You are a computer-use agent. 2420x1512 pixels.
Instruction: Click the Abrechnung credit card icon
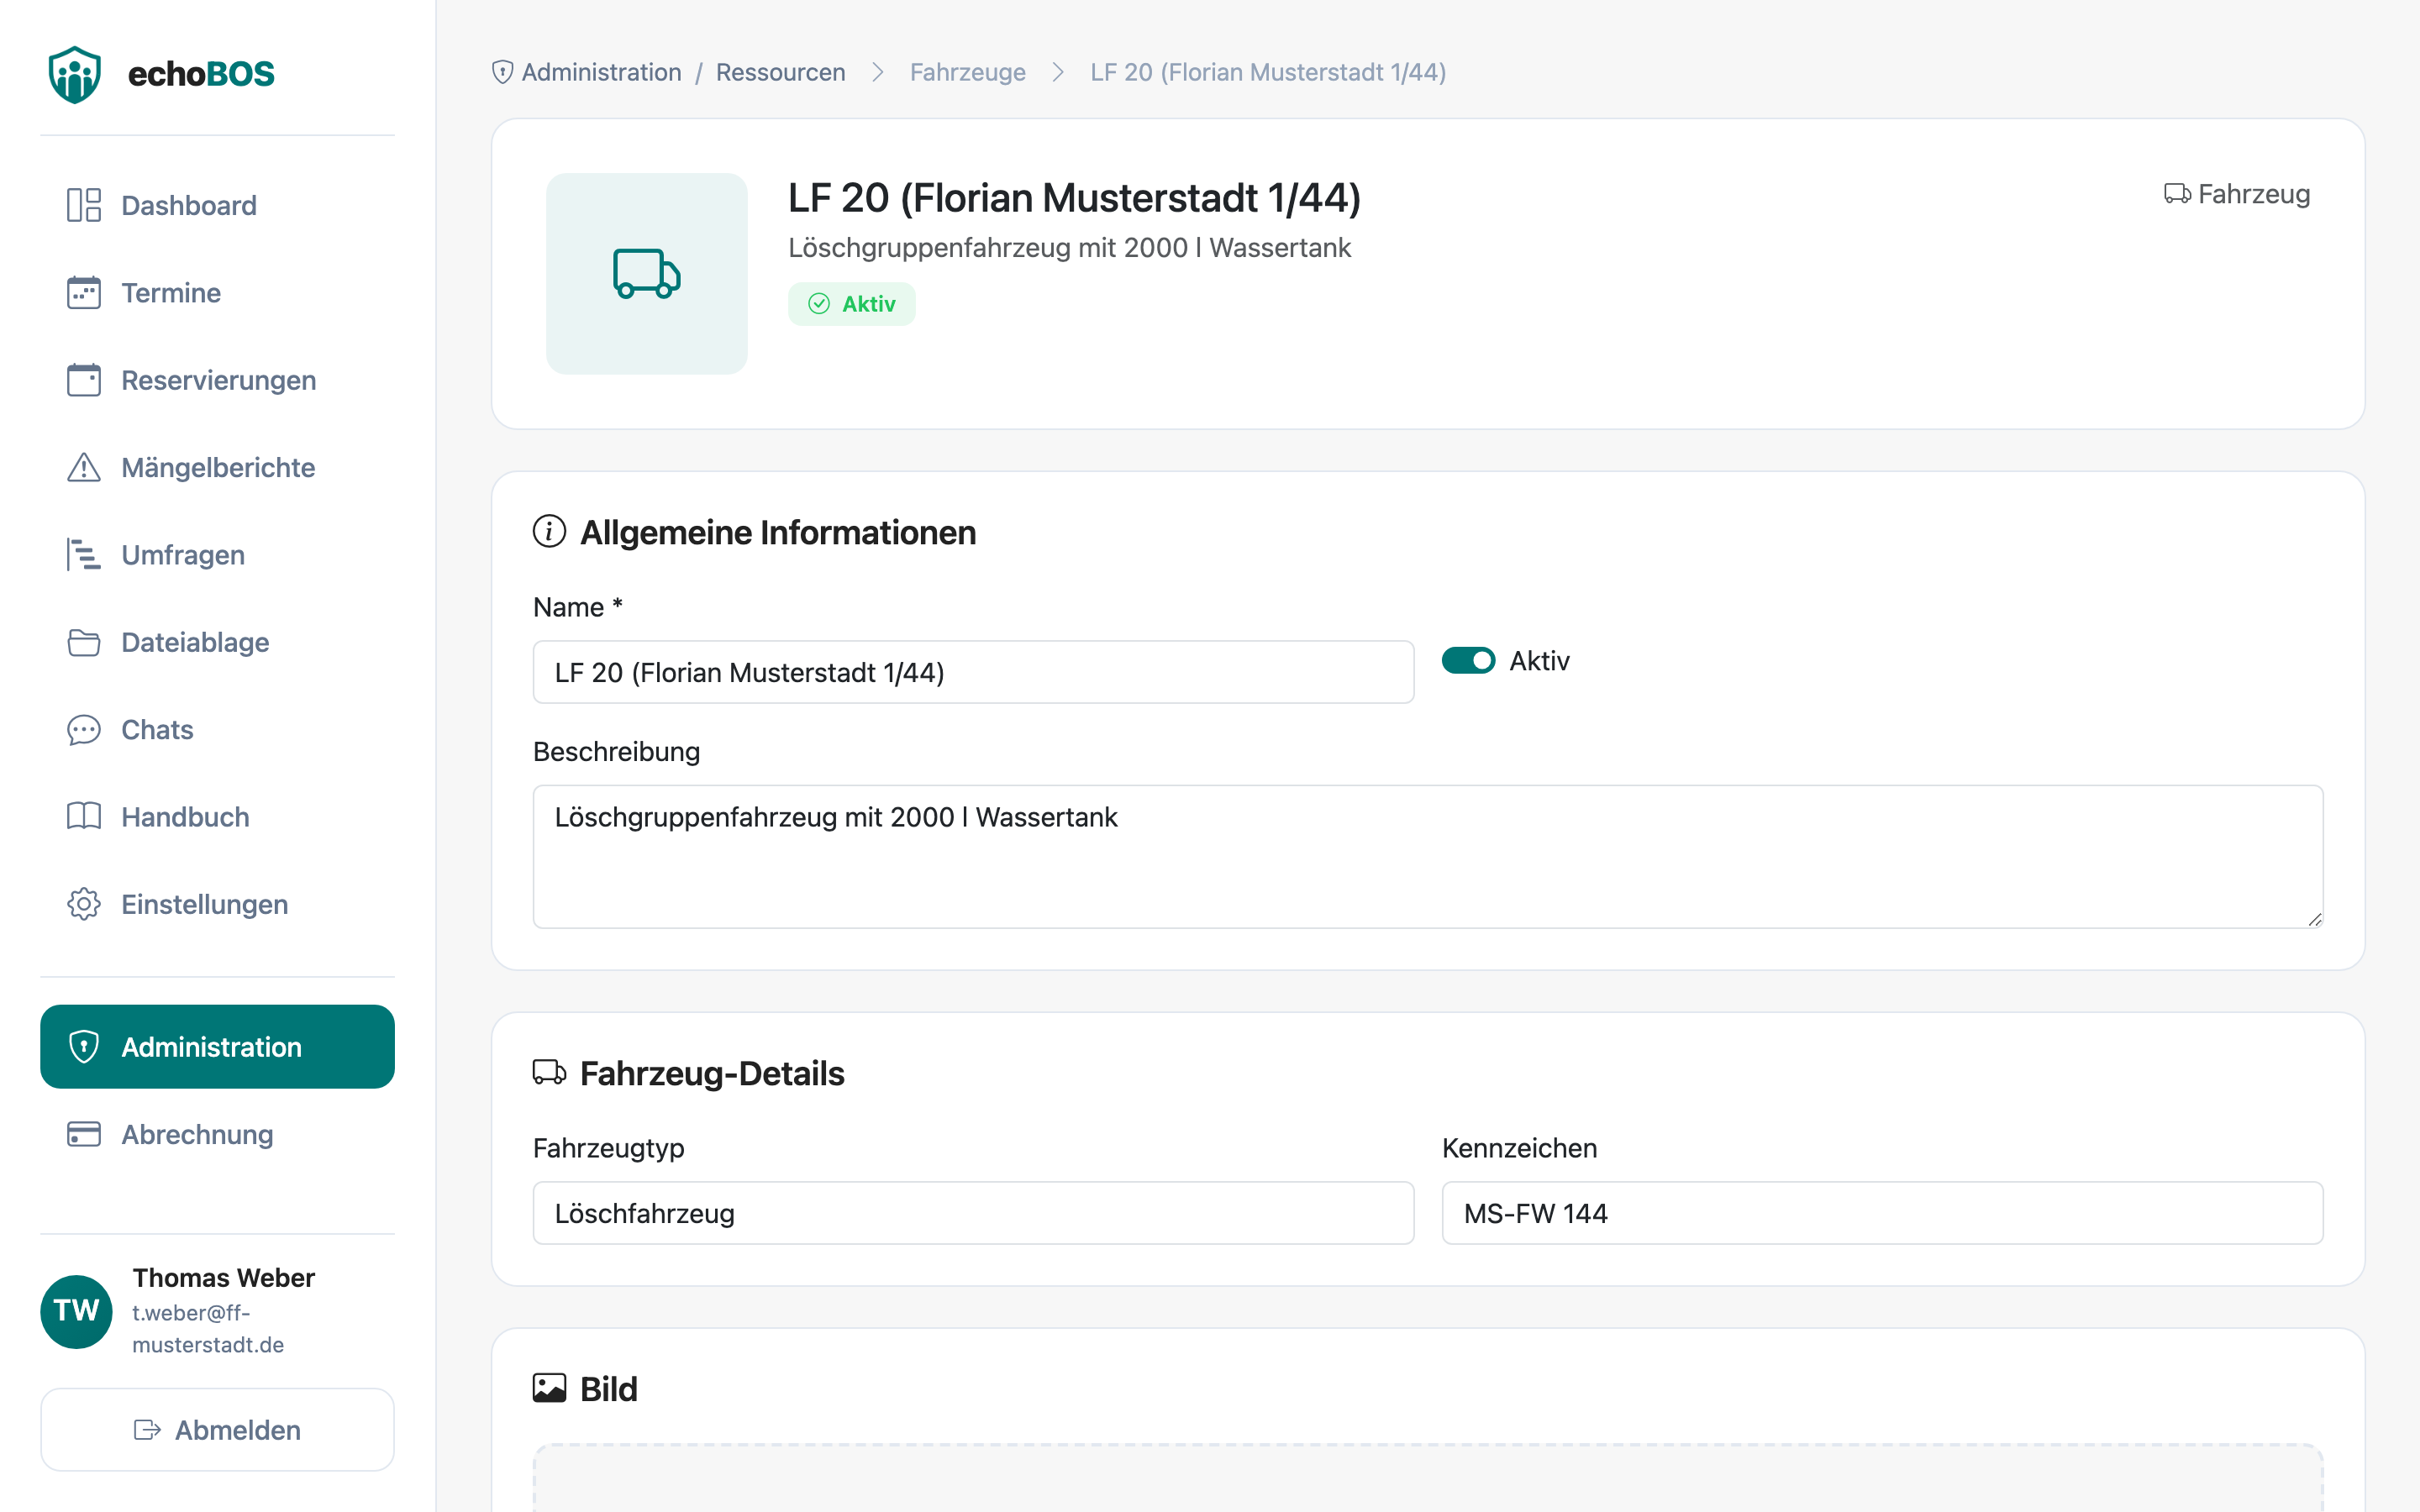[84, 1134]
